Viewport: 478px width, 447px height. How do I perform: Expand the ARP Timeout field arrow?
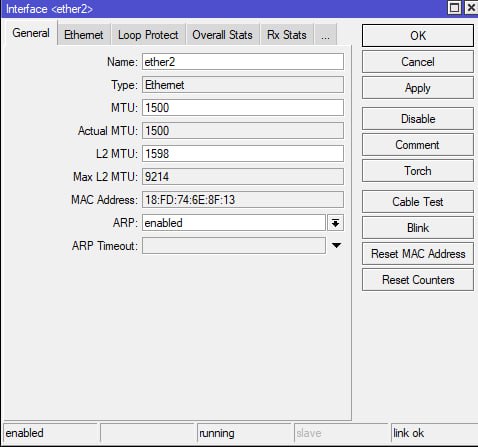336,246
